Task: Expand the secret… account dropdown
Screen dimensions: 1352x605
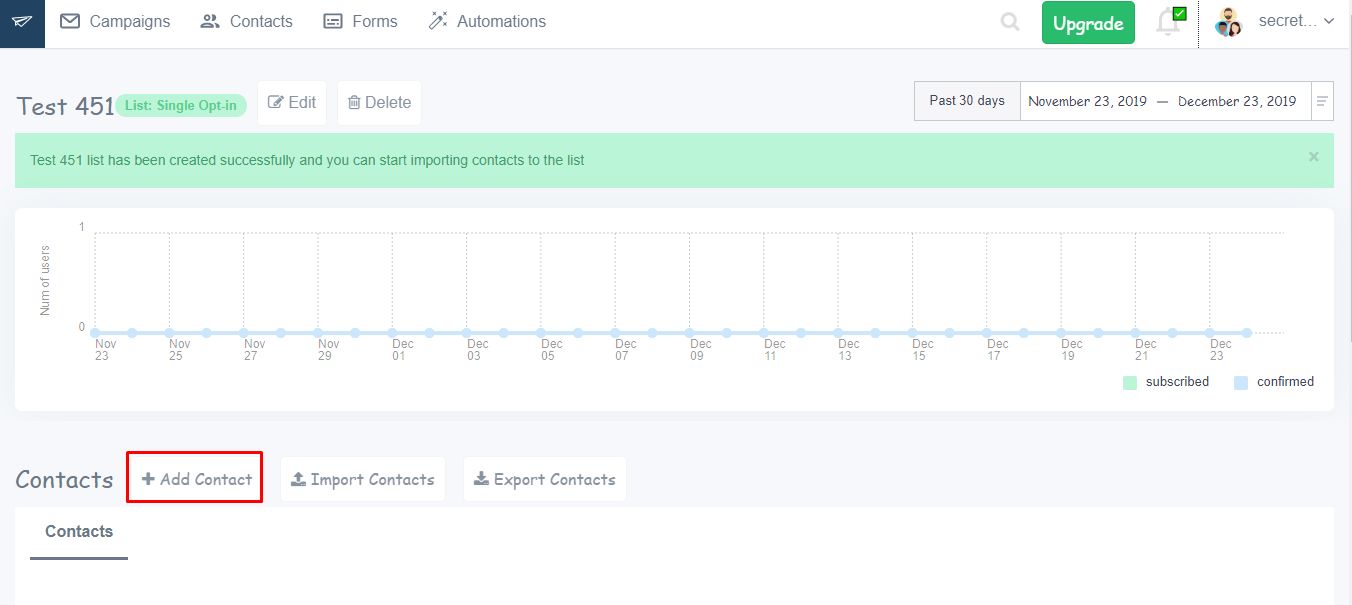Action: (x=1296, y=21)
